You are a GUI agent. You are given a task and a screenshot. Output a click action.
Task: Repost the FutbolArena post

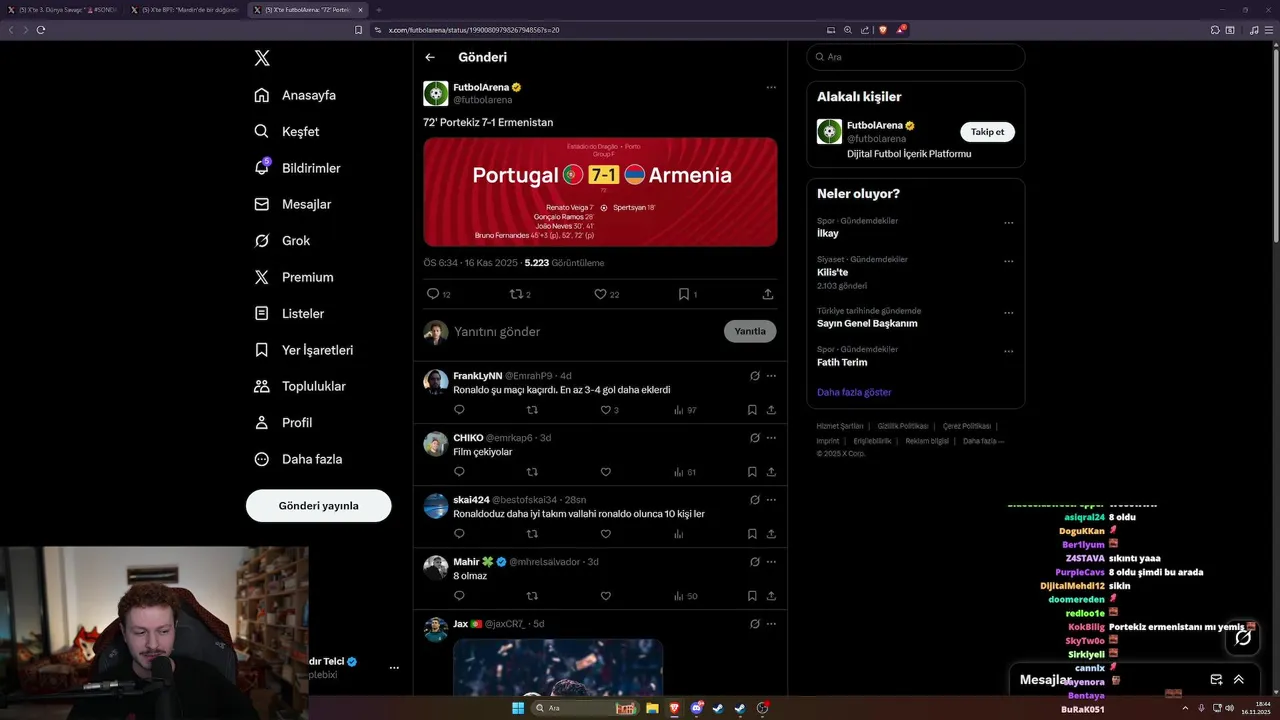click(516, 294)
